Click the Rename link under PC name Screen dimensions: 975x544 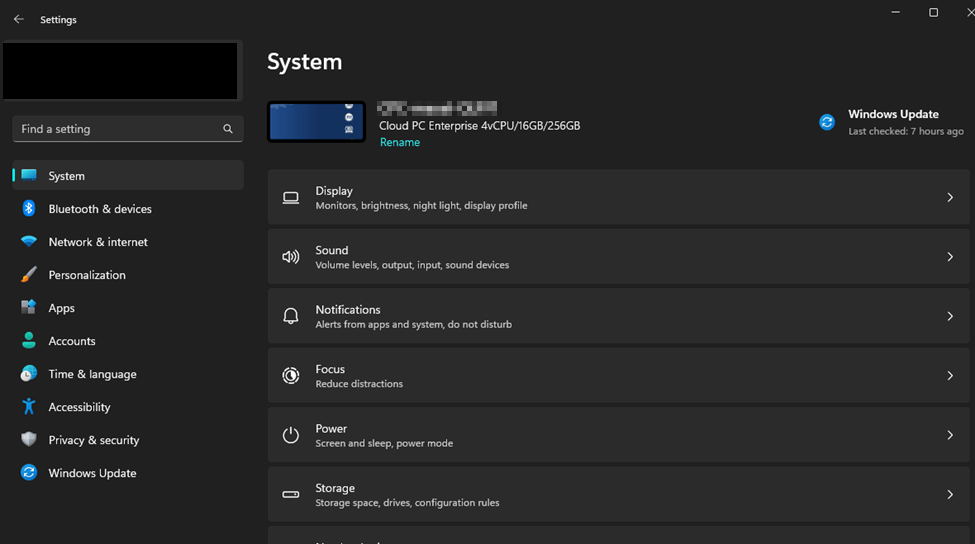click(400, 142)
